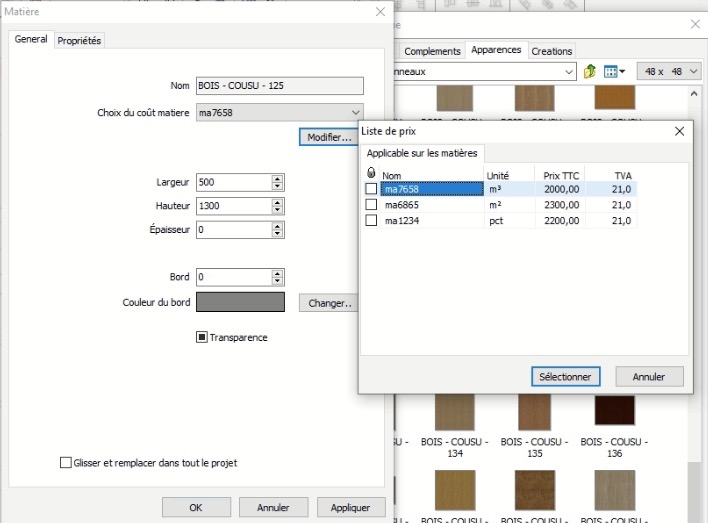Click the Appliquer button

click(x=351, y=507)
